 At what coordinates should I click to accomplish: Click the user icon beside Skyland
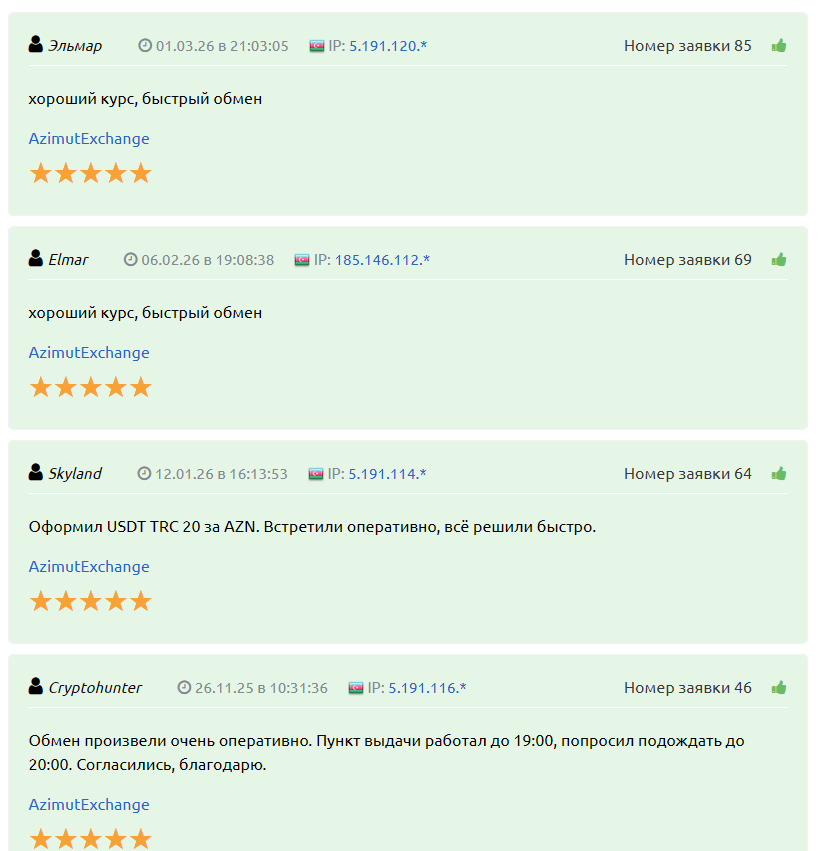[x=36, y=473]
